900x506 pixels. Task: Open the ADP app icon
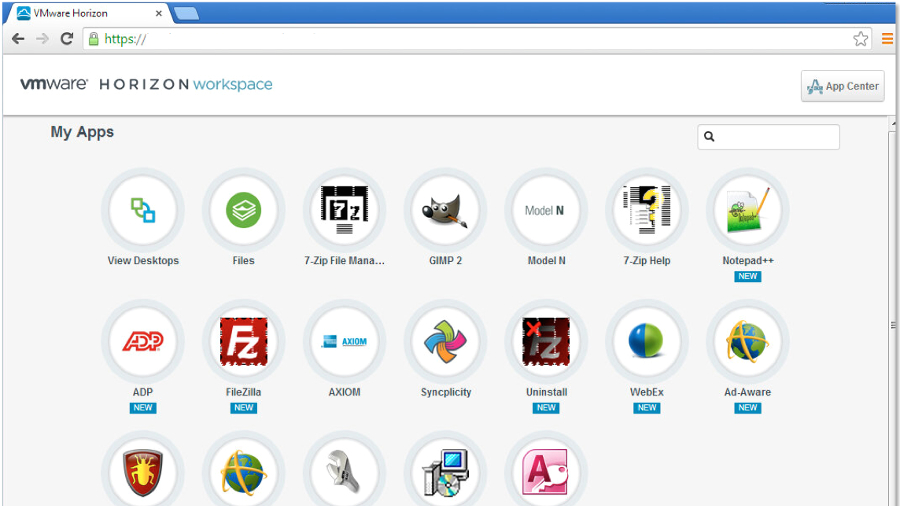143,342
